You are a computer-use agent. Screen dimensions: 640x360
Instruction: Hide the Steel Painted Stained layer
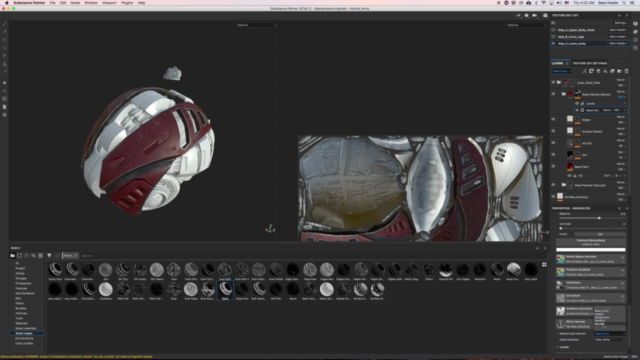coord(553,94)
